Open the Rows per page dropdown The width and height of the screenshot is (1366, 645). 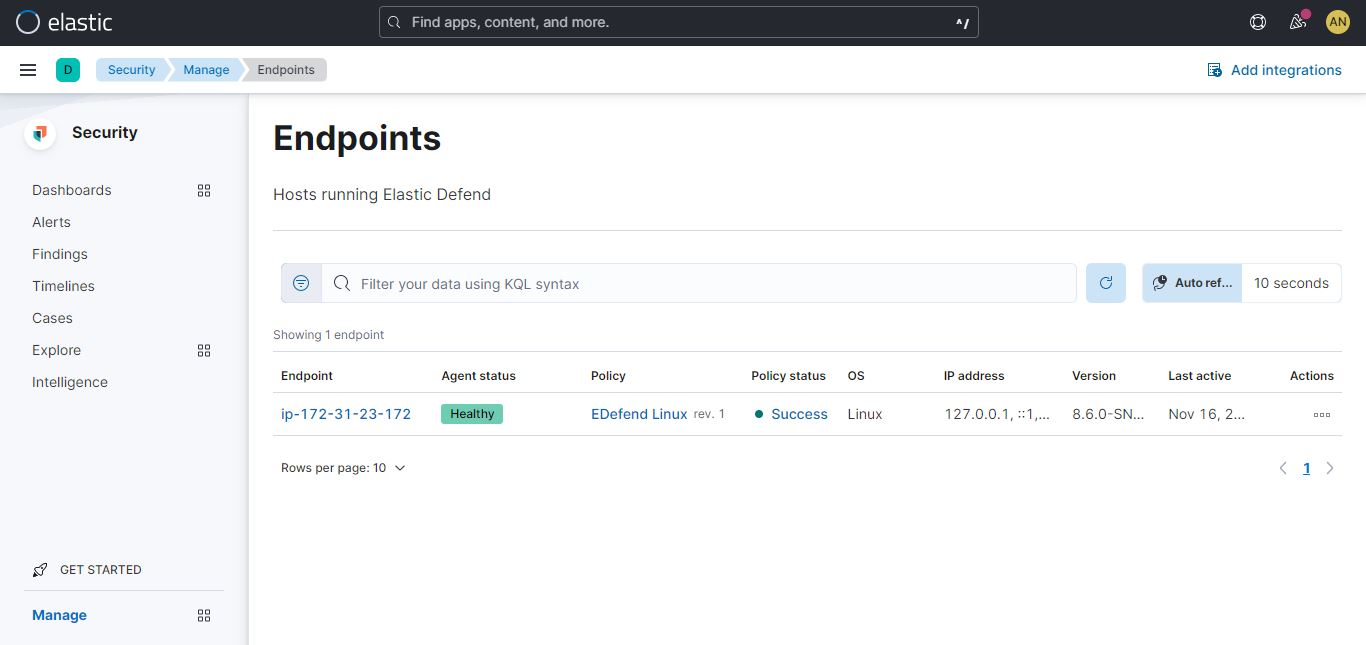coord(344,467)
